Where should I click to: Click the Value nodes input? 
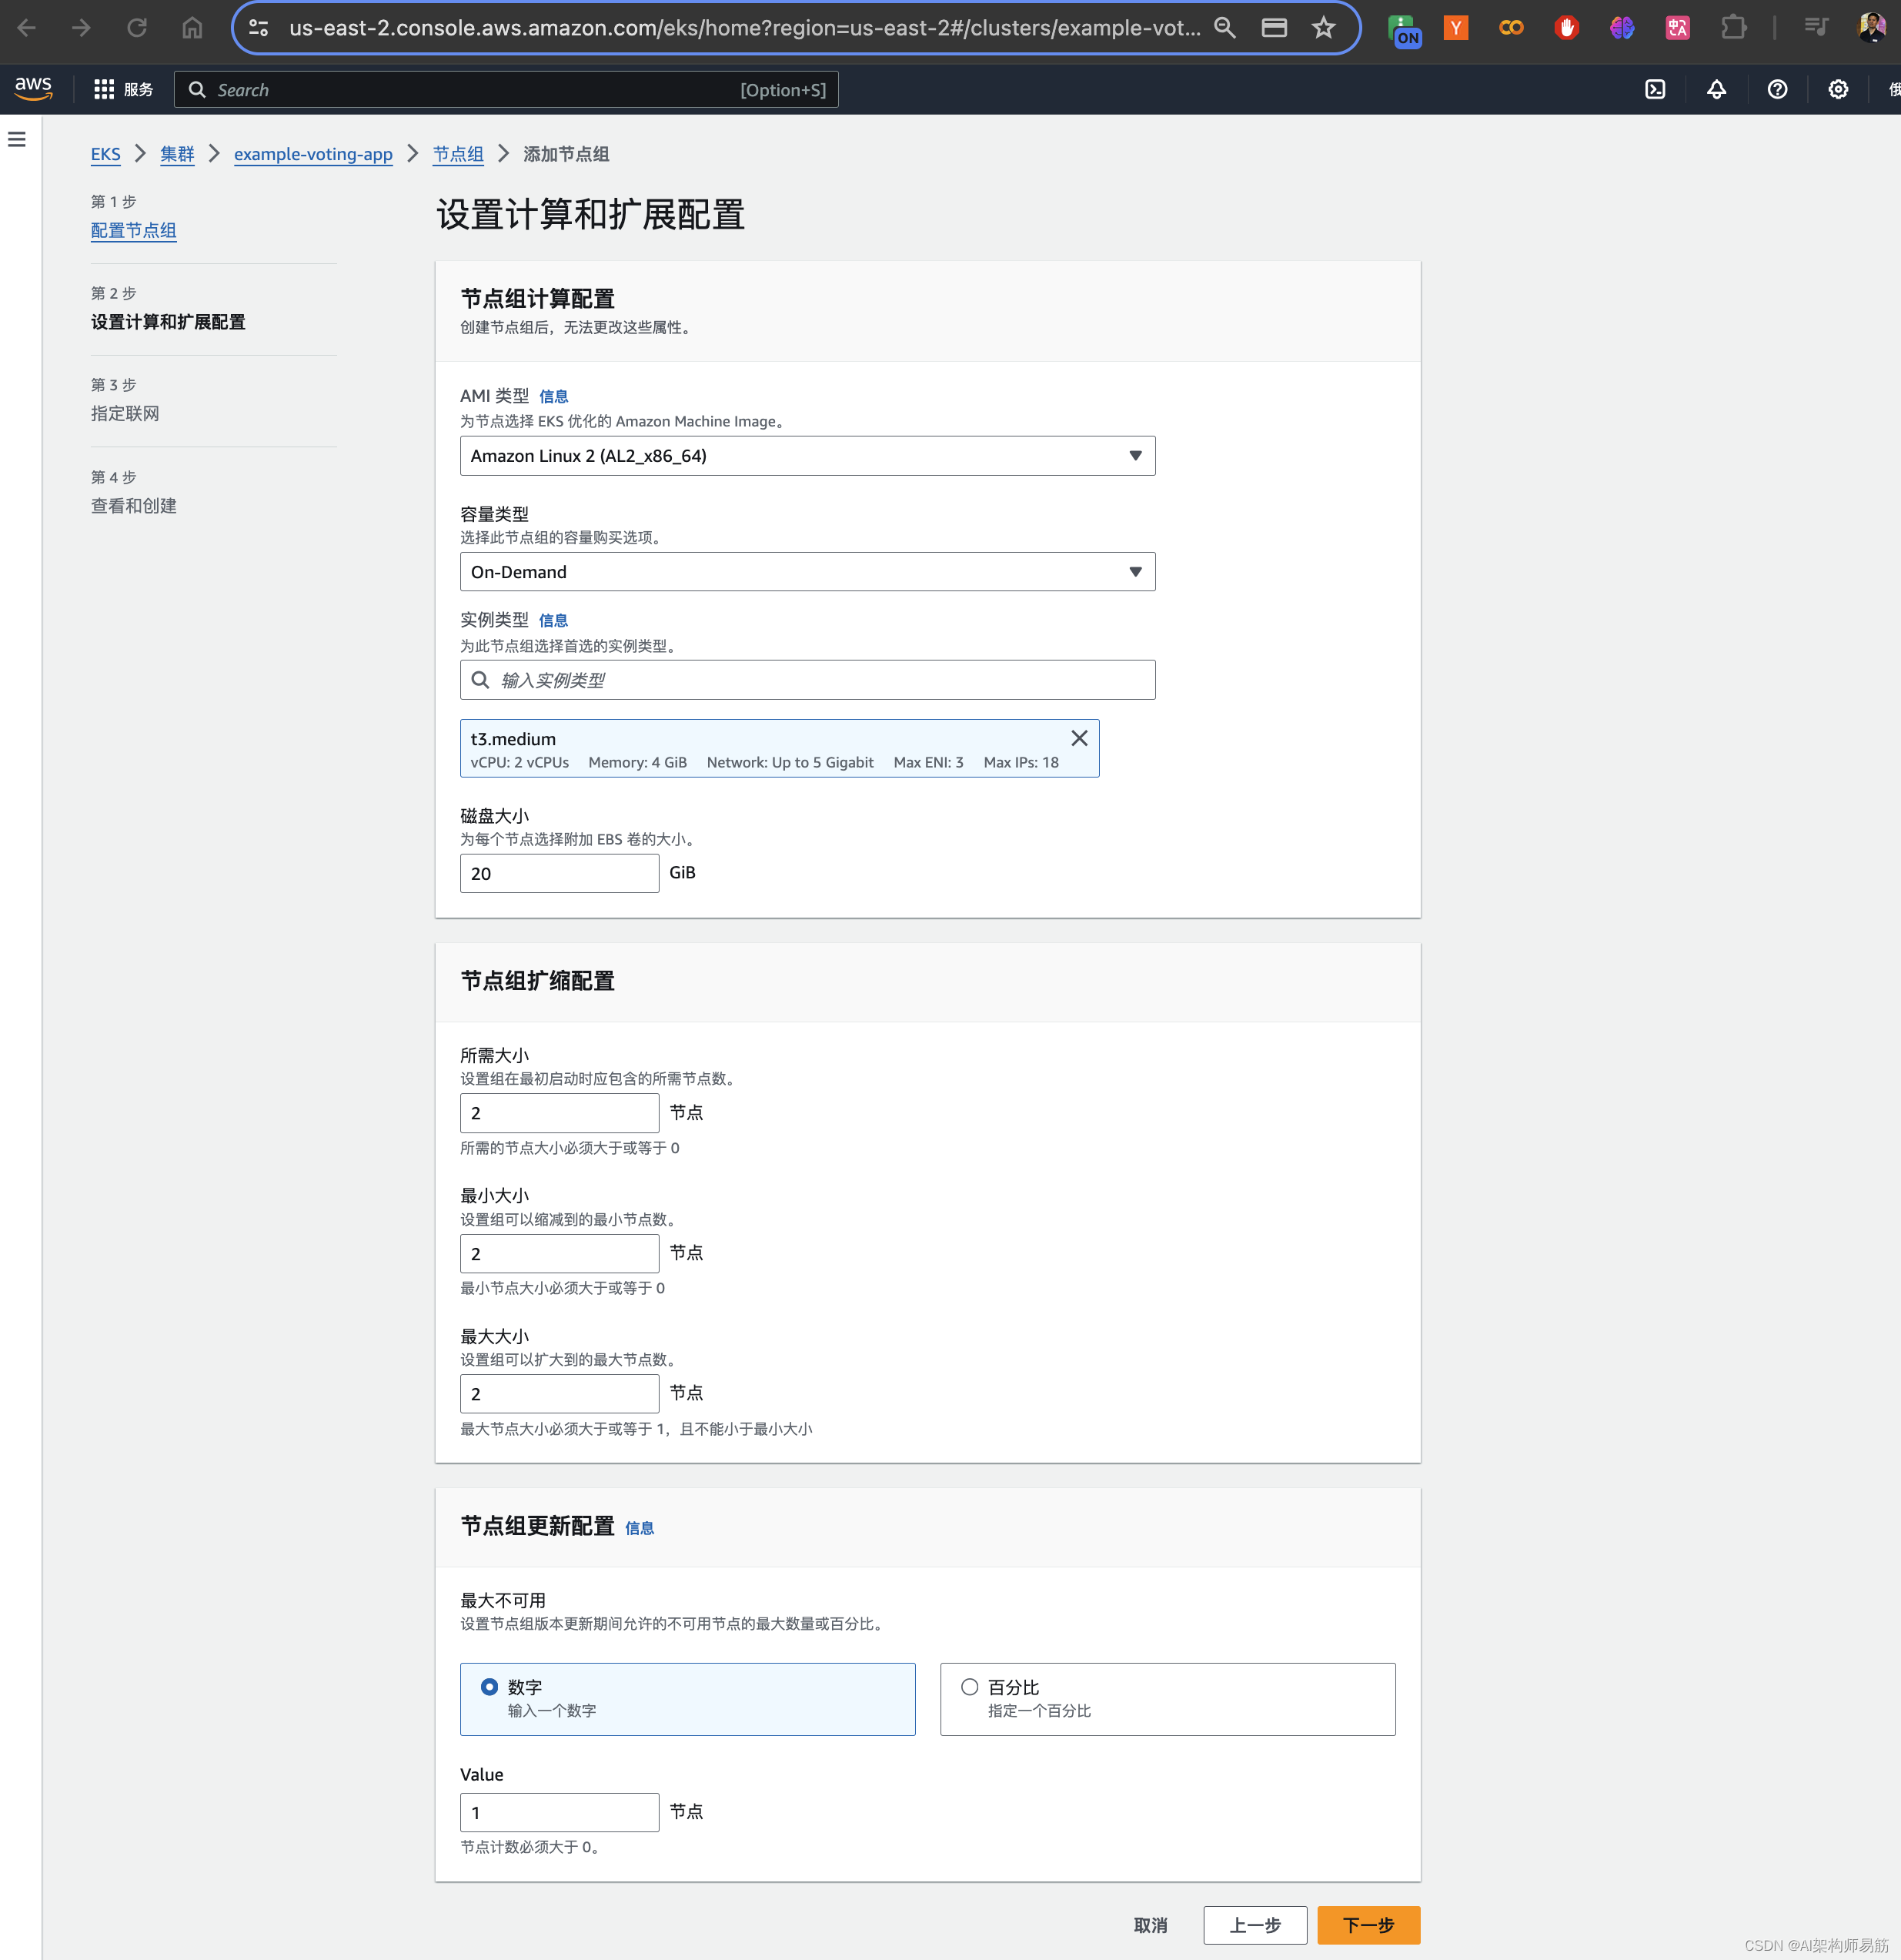click(559, 1812)
